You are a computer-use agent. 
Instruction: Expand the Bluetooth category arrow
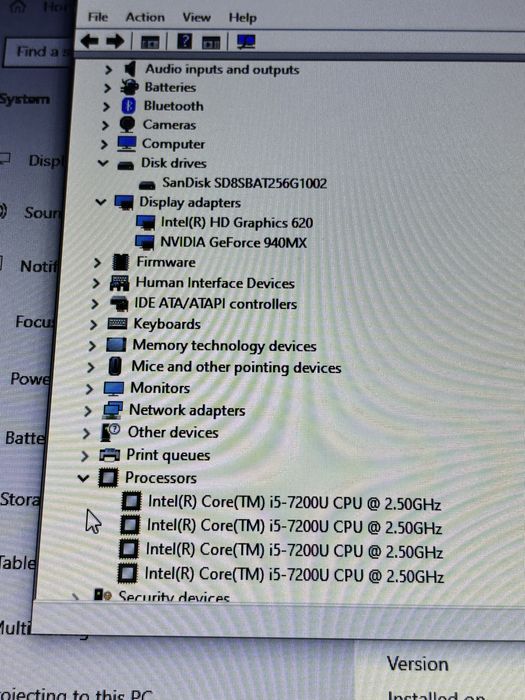(106, 107)
